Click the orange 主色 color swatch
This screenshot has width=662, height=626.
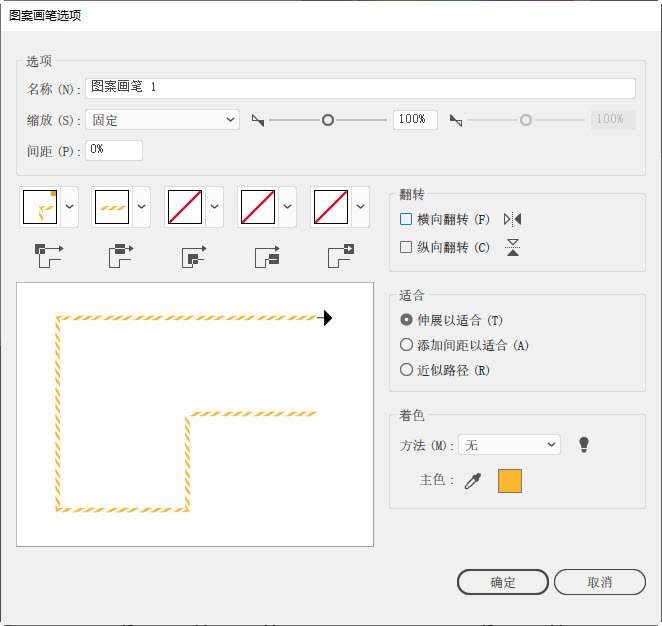click(510, 481)
